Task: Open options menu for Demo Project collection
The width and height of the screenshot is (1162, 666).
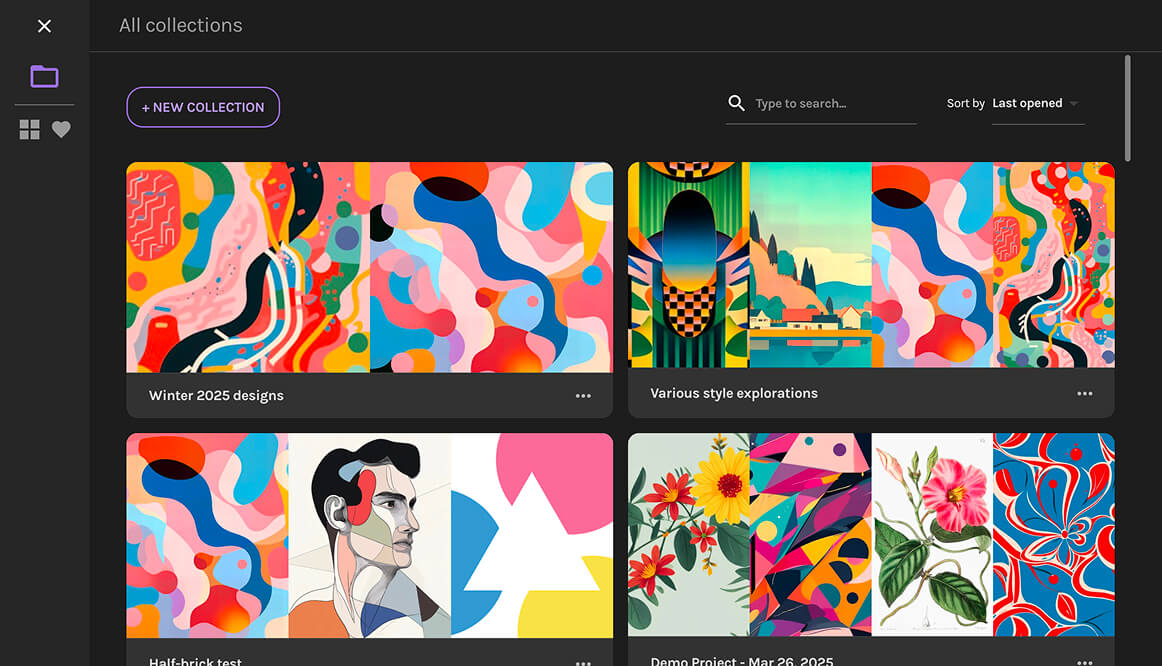Action: (1085, 662)
